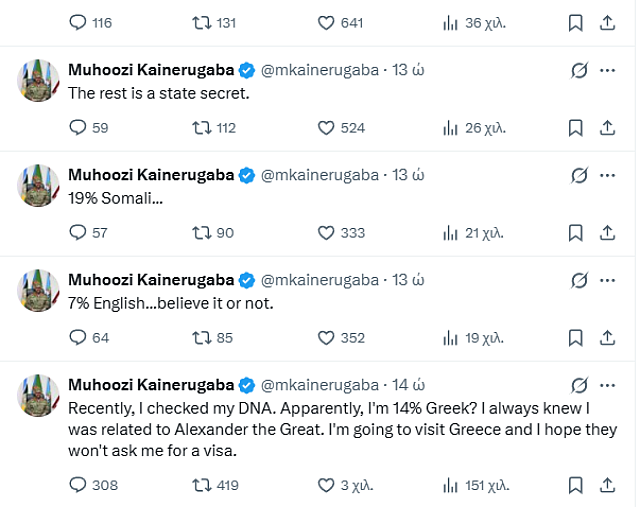This screenshot has width=640, height=507.
Task: Bookmark the top tweet with 116 replies
Action: (x=575, y=22)
